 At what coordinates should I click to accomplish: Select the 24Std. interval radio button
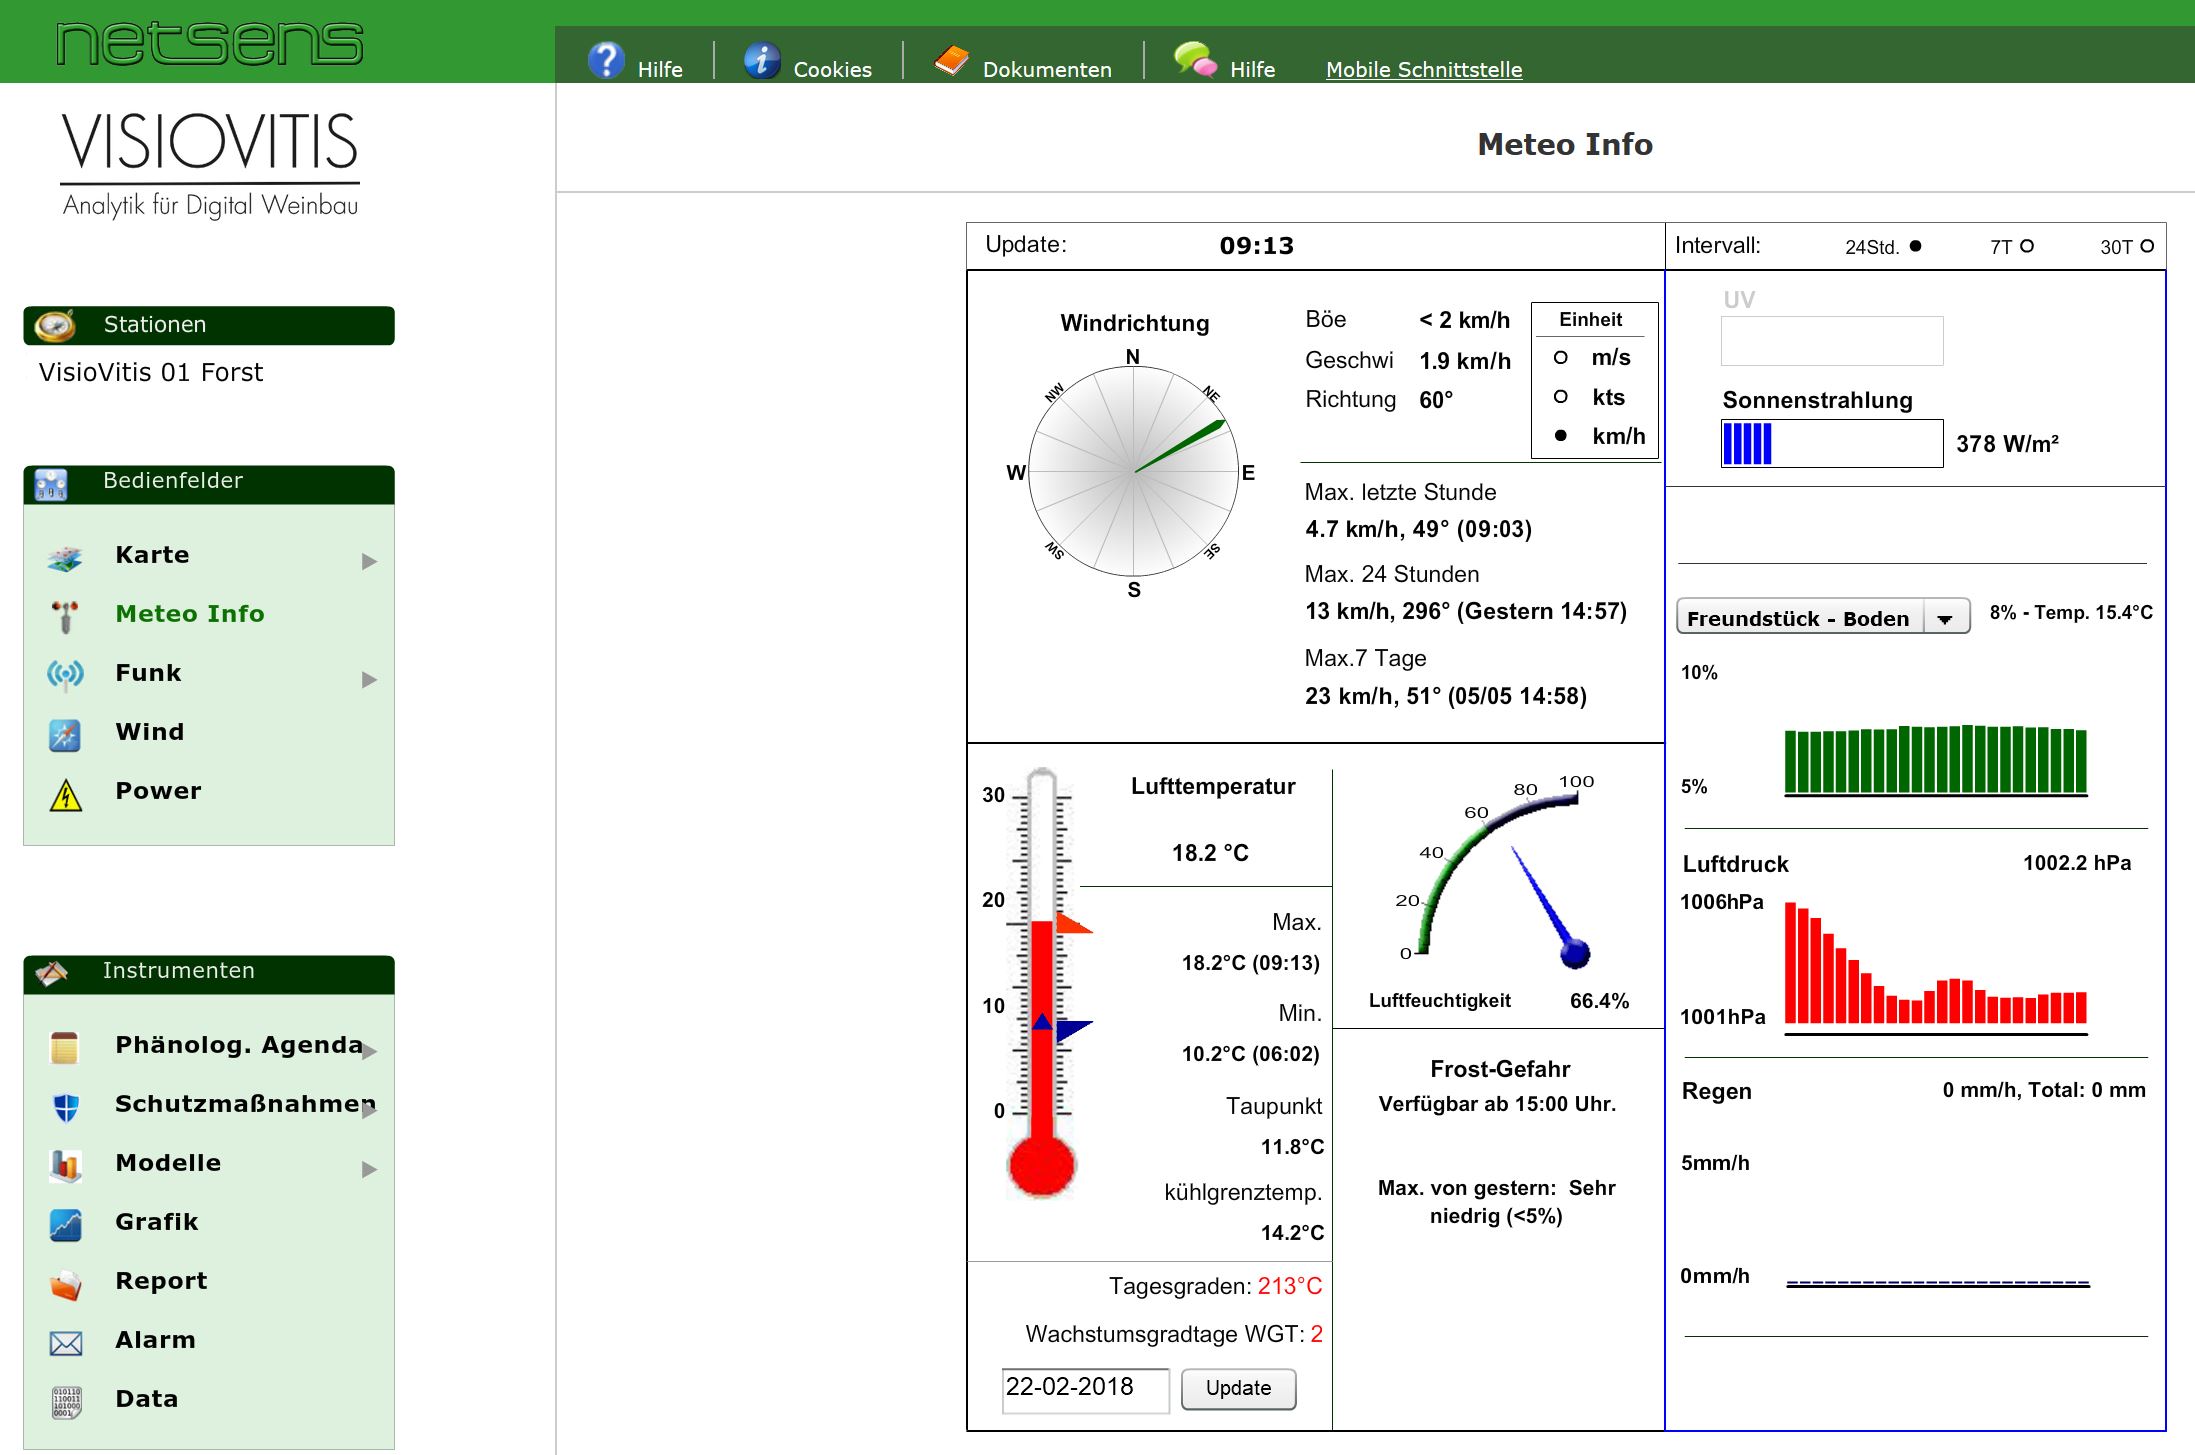coord(1915,246)
